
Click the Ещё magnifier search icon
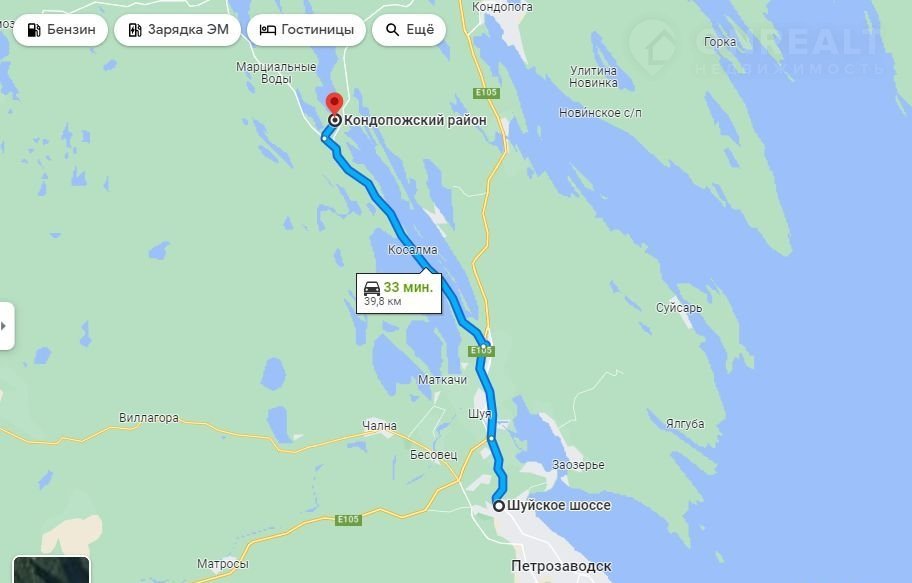coord(393,30)
